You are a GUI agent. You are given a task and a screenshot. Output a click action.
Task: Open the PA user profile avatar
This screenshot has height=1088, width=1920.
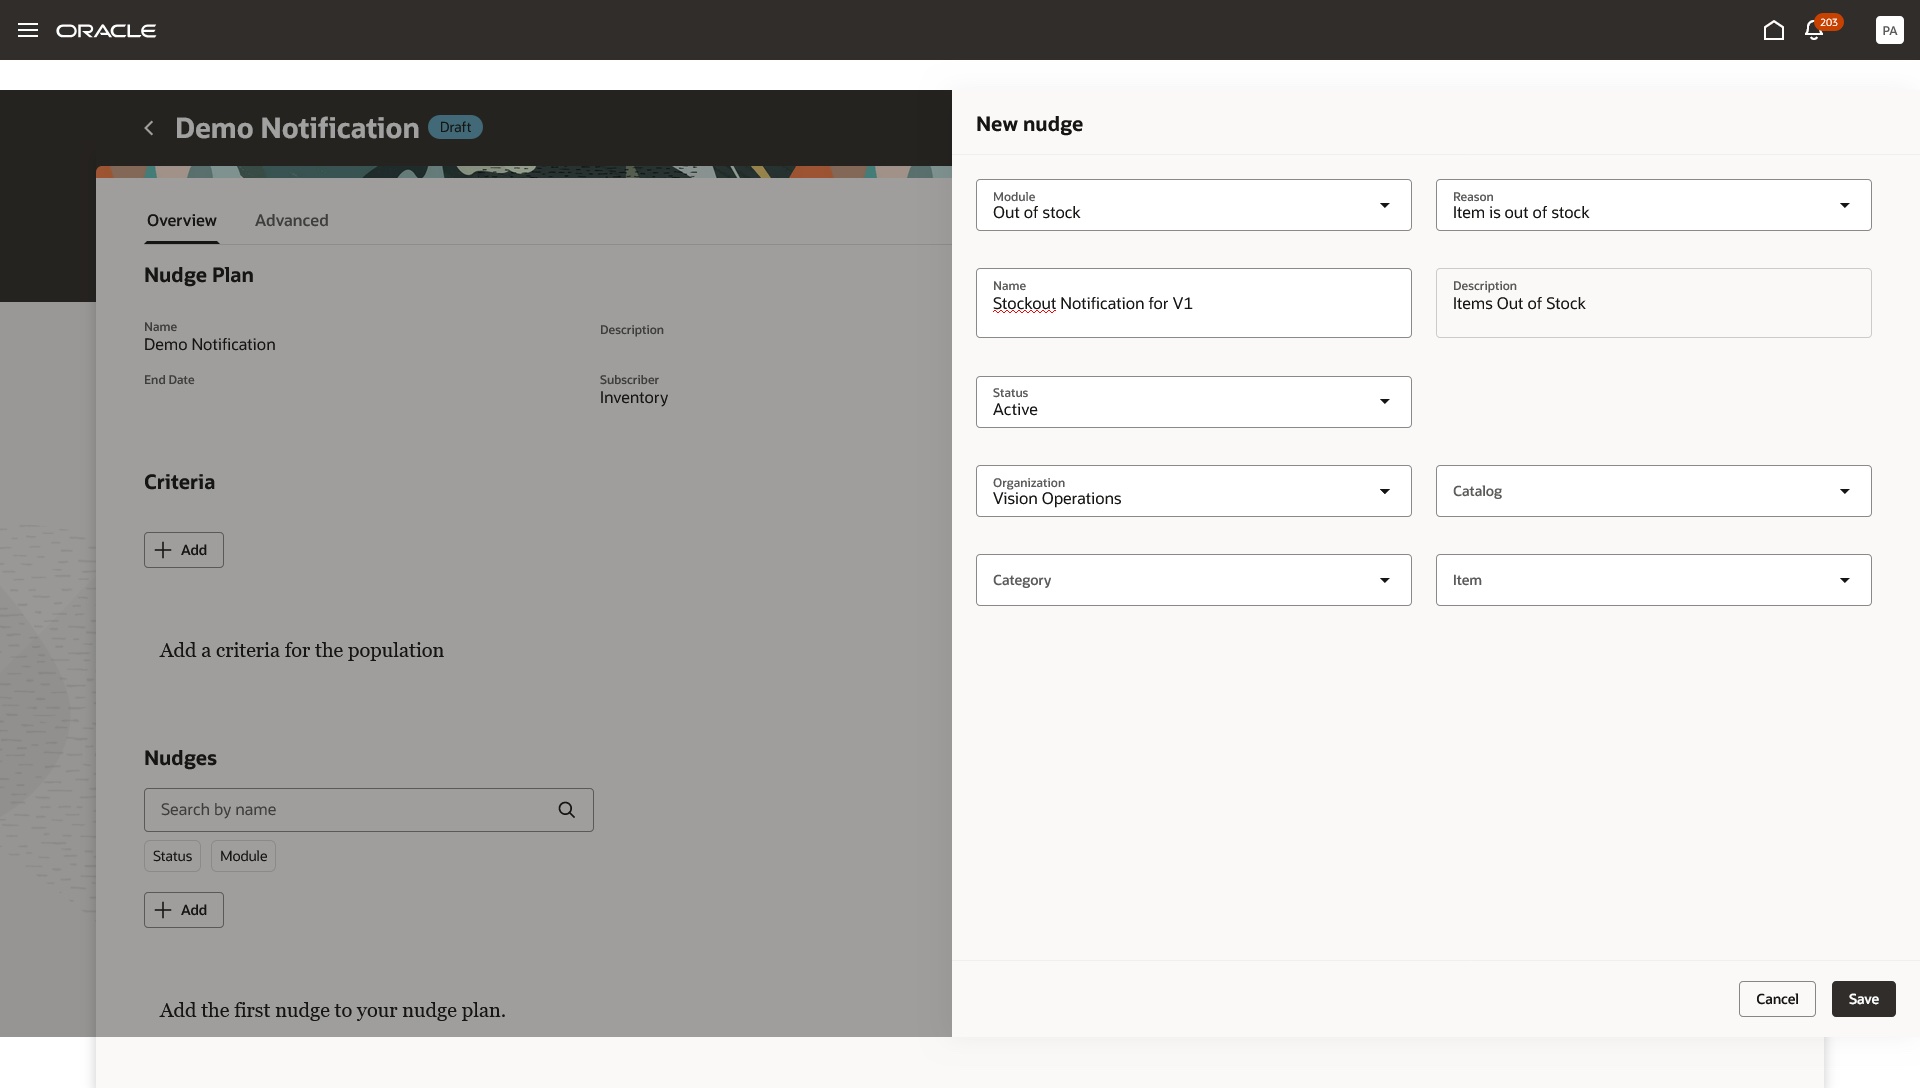1889,30
